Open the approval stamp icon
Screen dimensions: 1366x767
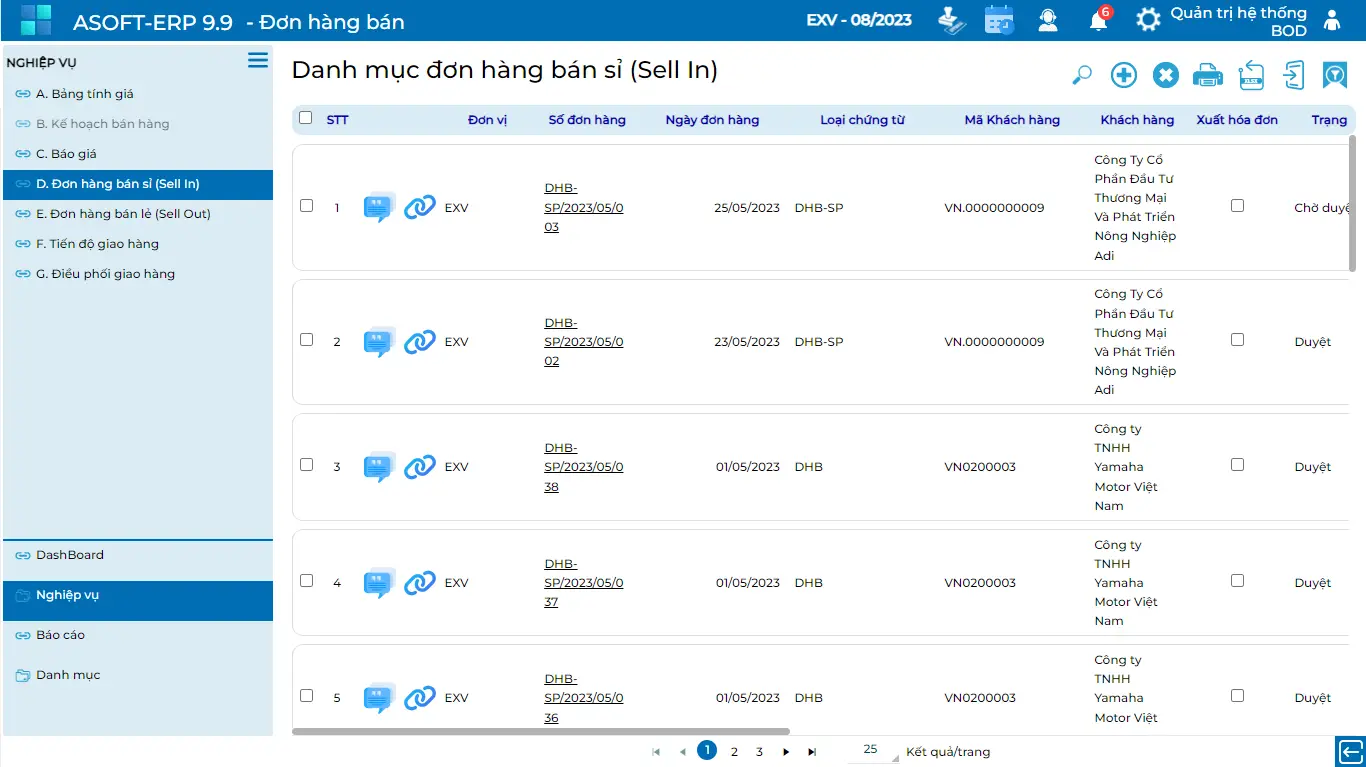click(x=951, y=20)
